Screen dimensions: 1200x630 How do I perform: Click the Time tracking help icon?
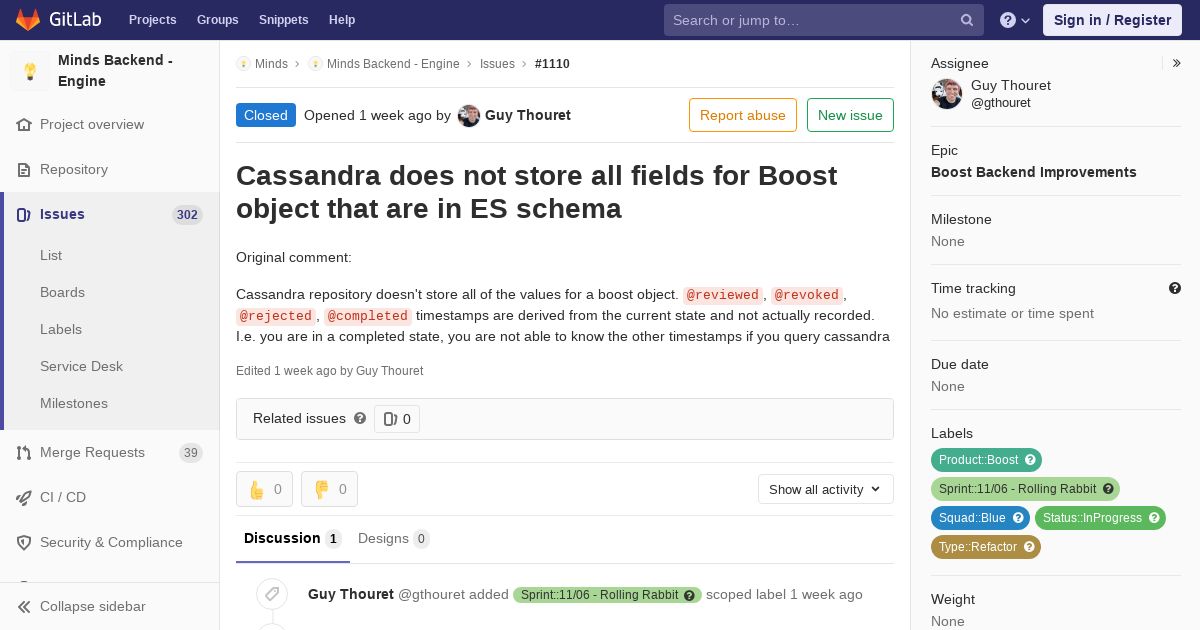click(1175, 288)
